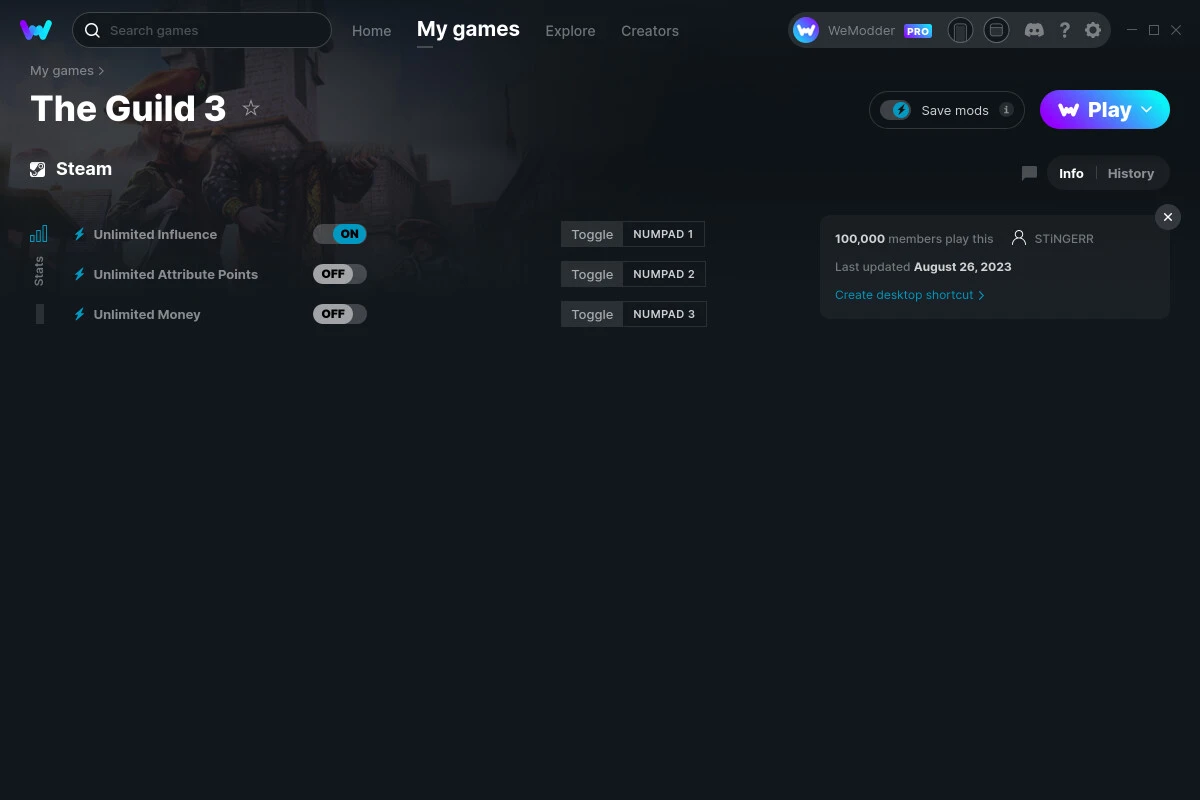Open the settings gear icon
The width and height of the screenshot is (1200, 800).
(1093, 30)
